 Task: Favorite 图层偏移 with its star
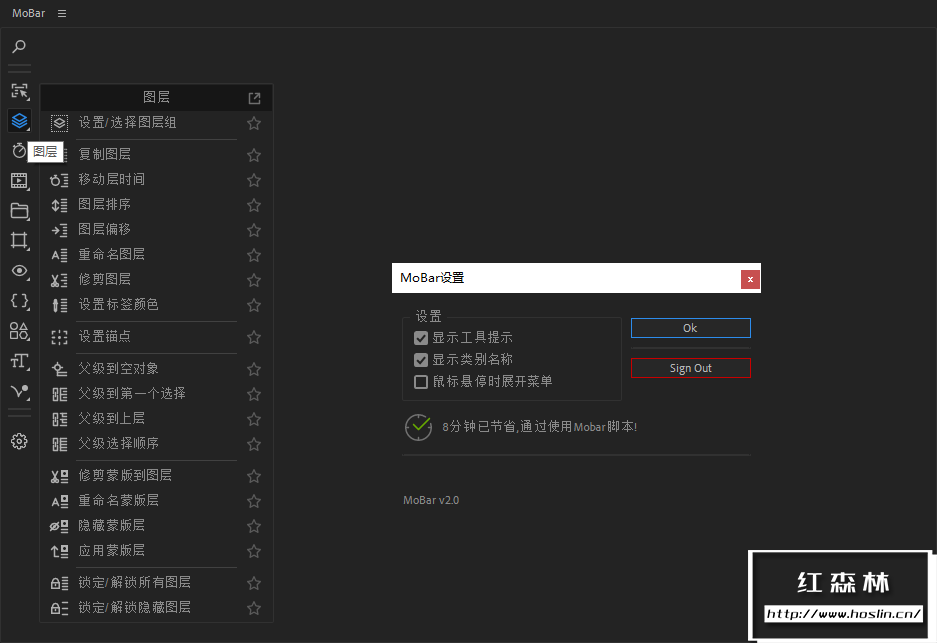(x=254, y=230)
